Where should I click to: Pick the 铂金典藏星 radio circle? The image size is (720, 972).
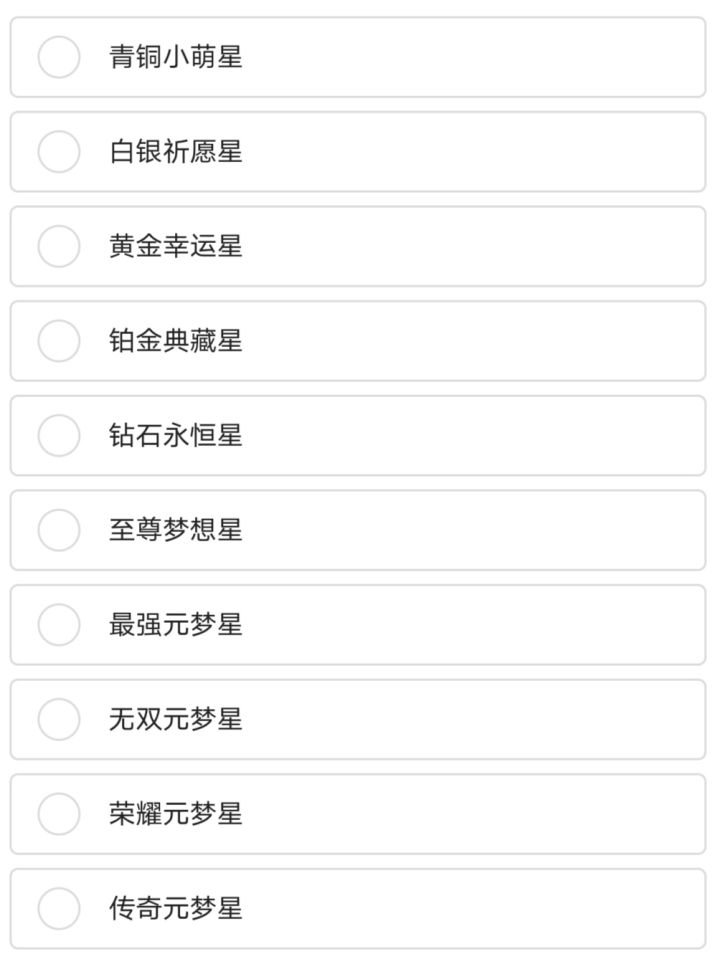[x=59, y=340]
